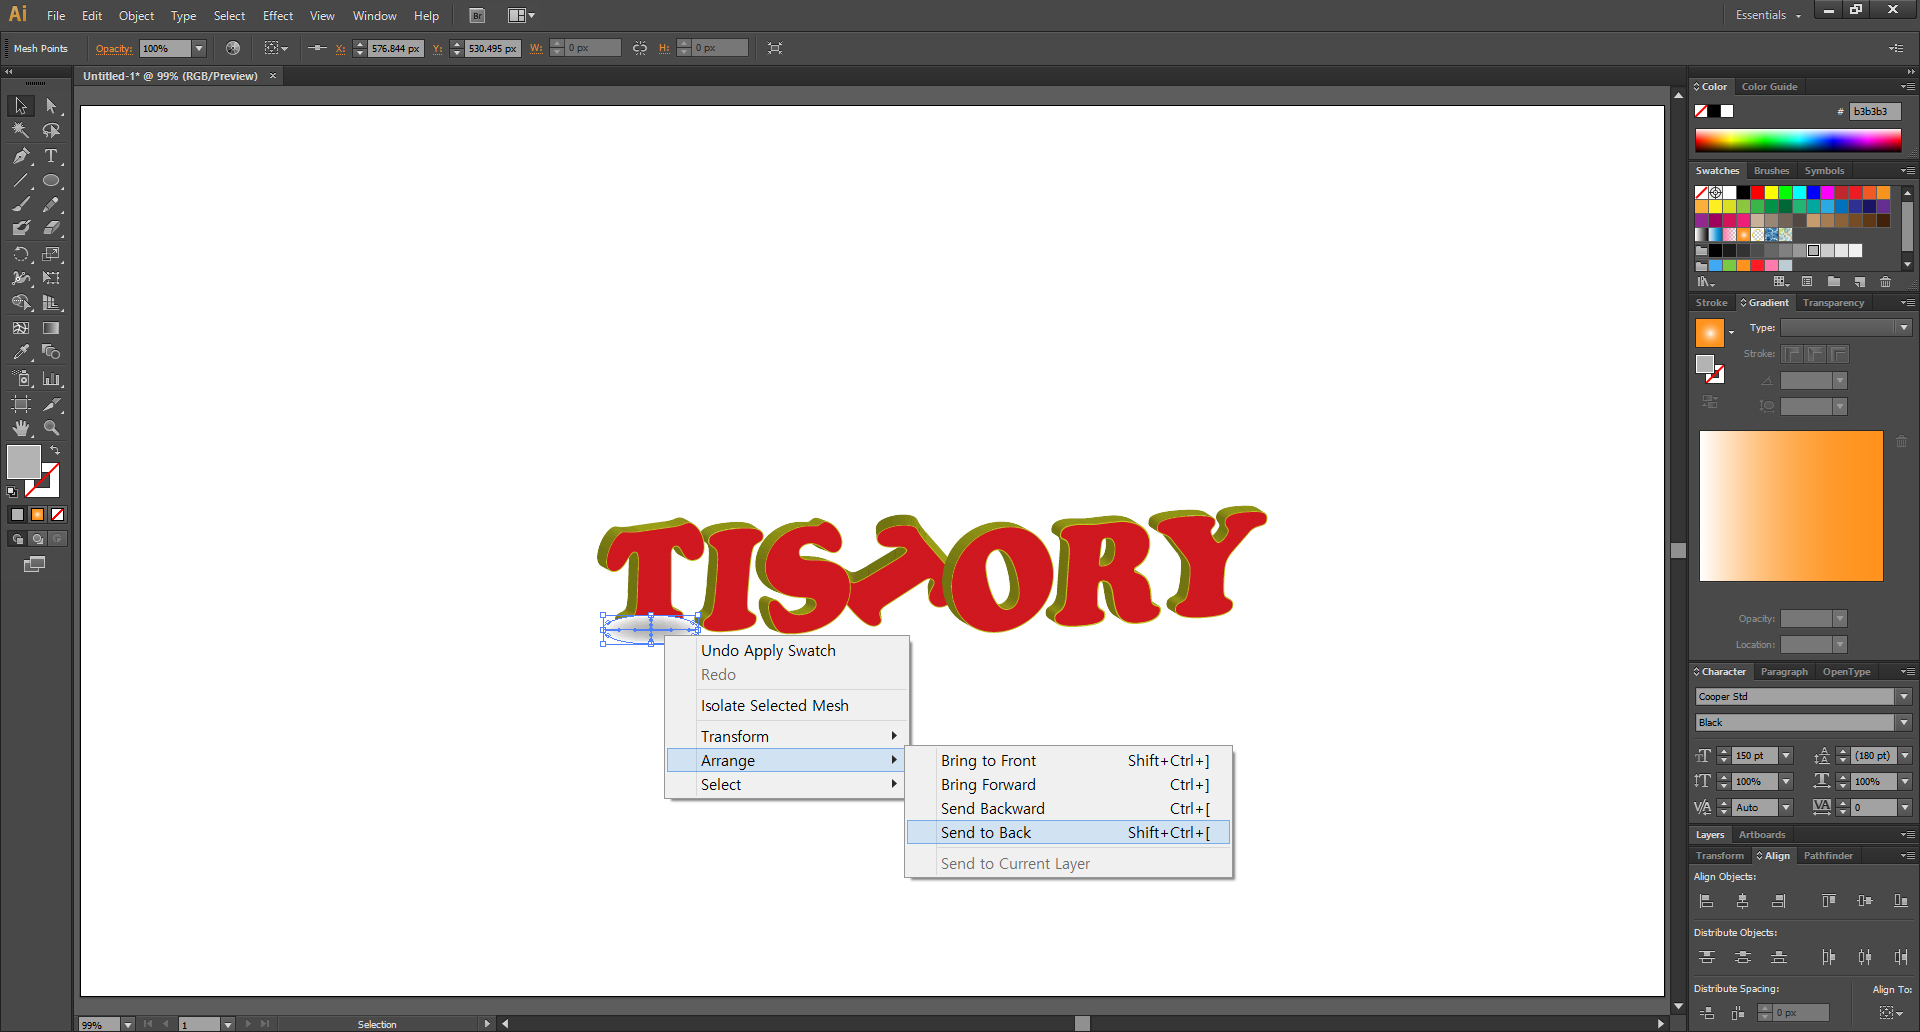The width and height of the screenshot is (1920, 1032).
Task: Select the Line Segment tool
Action: pyautogui.click(x=20, y=181)
